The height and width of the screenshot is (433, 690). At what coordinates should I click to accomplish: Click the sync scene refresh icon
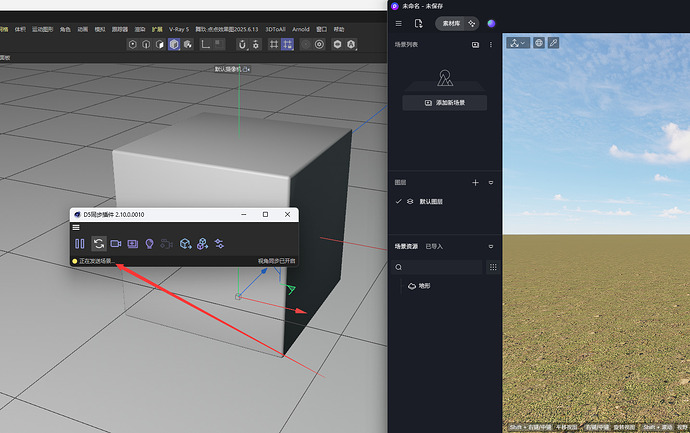99,243
